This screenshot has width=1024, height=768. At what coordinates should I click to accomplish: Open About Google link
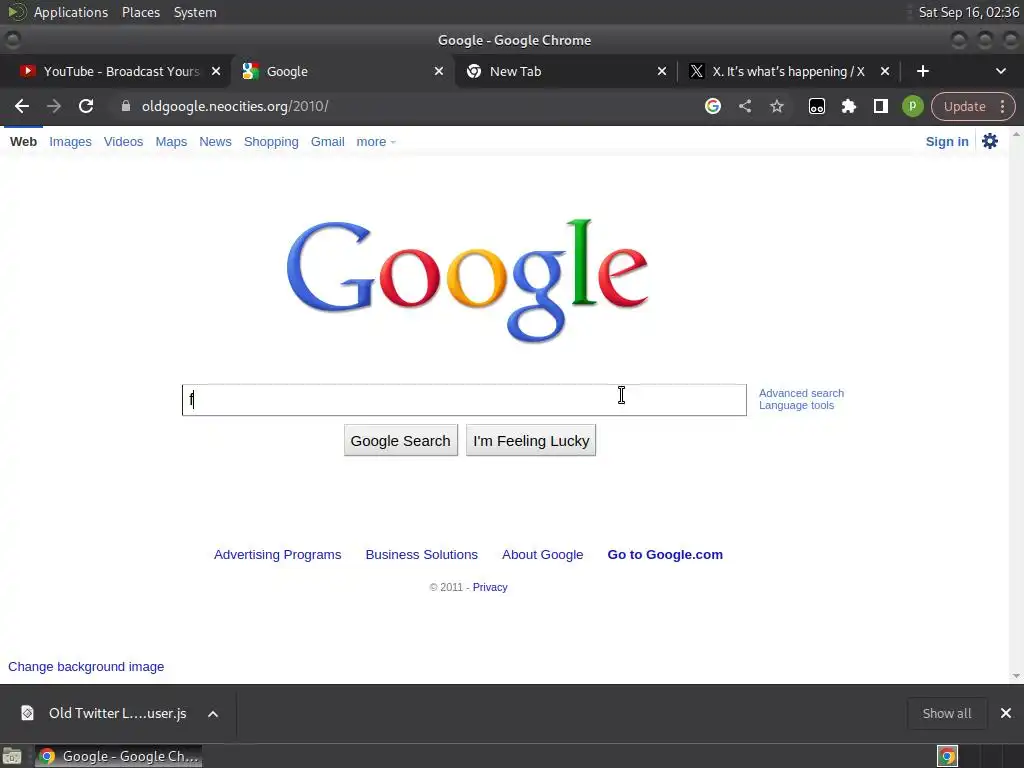click(543, 554)
